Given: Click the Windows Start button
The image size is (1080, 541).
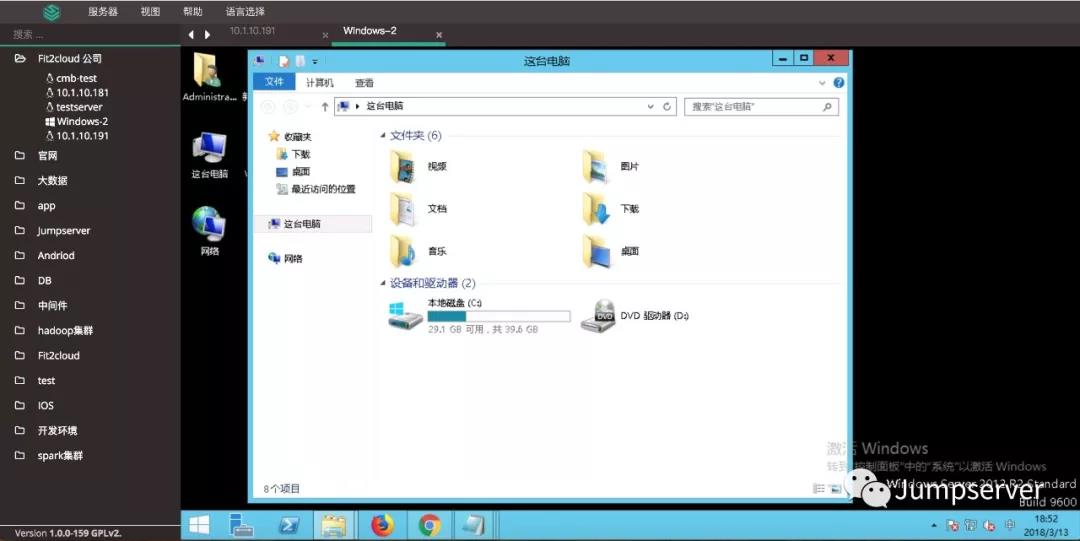Looking at the screenshot, I should click(x=199, y=525).
